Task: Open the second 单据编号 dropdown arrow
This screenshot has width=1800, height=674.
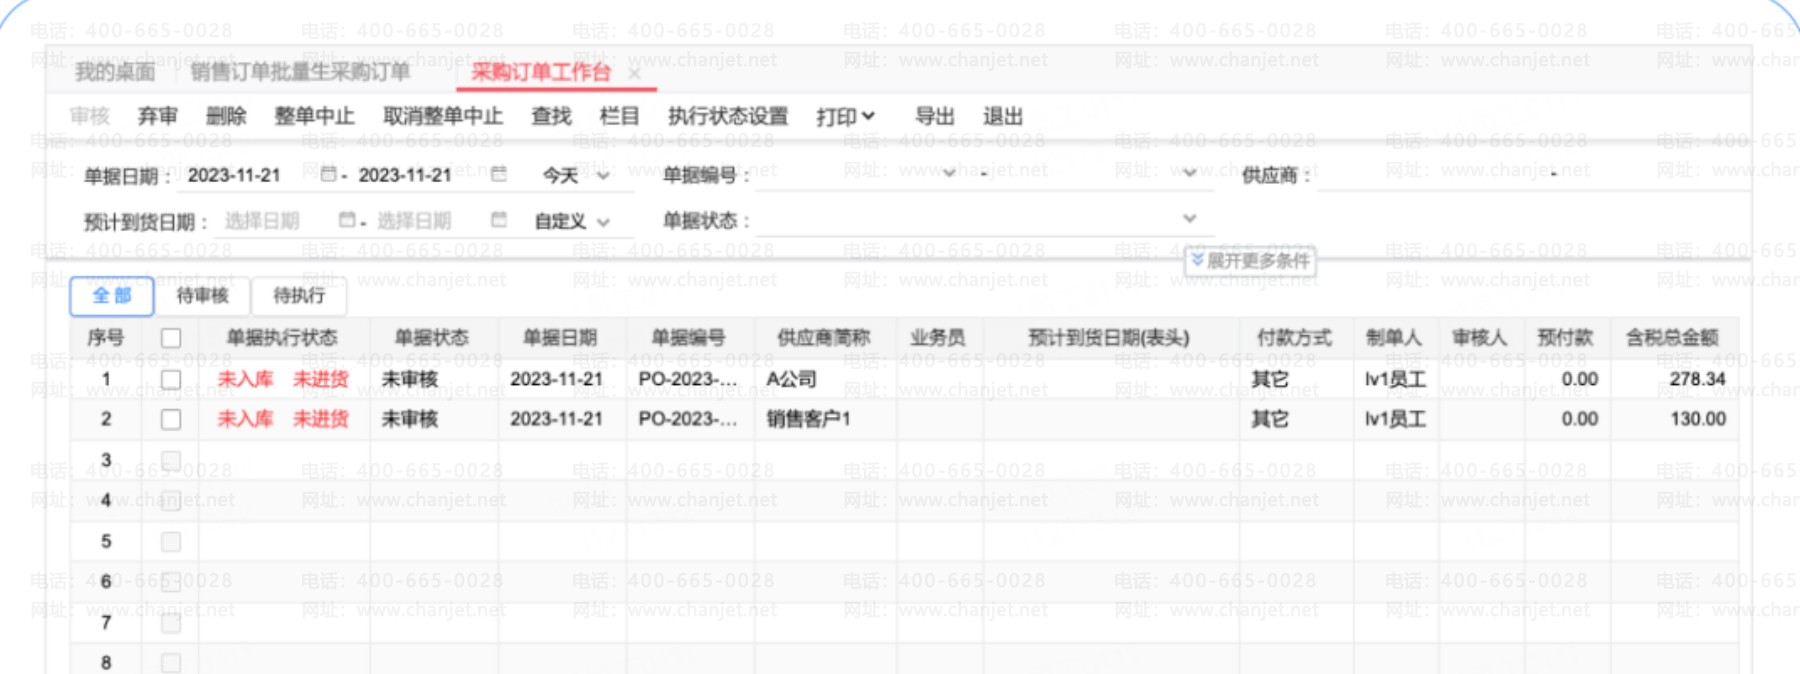Action: tap(1189, 173)
